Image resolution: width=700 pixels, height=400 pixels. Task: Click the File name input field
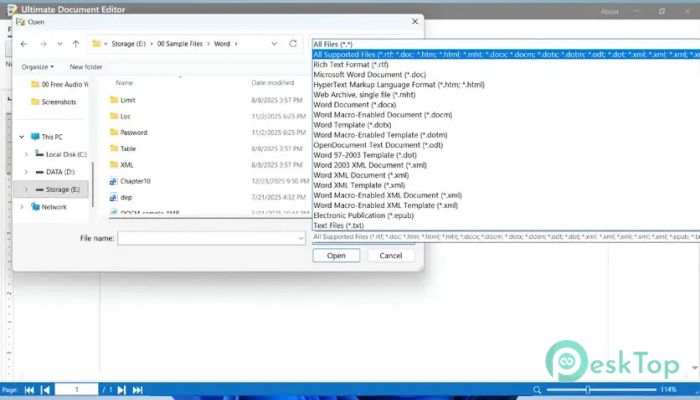pos(208,238)
